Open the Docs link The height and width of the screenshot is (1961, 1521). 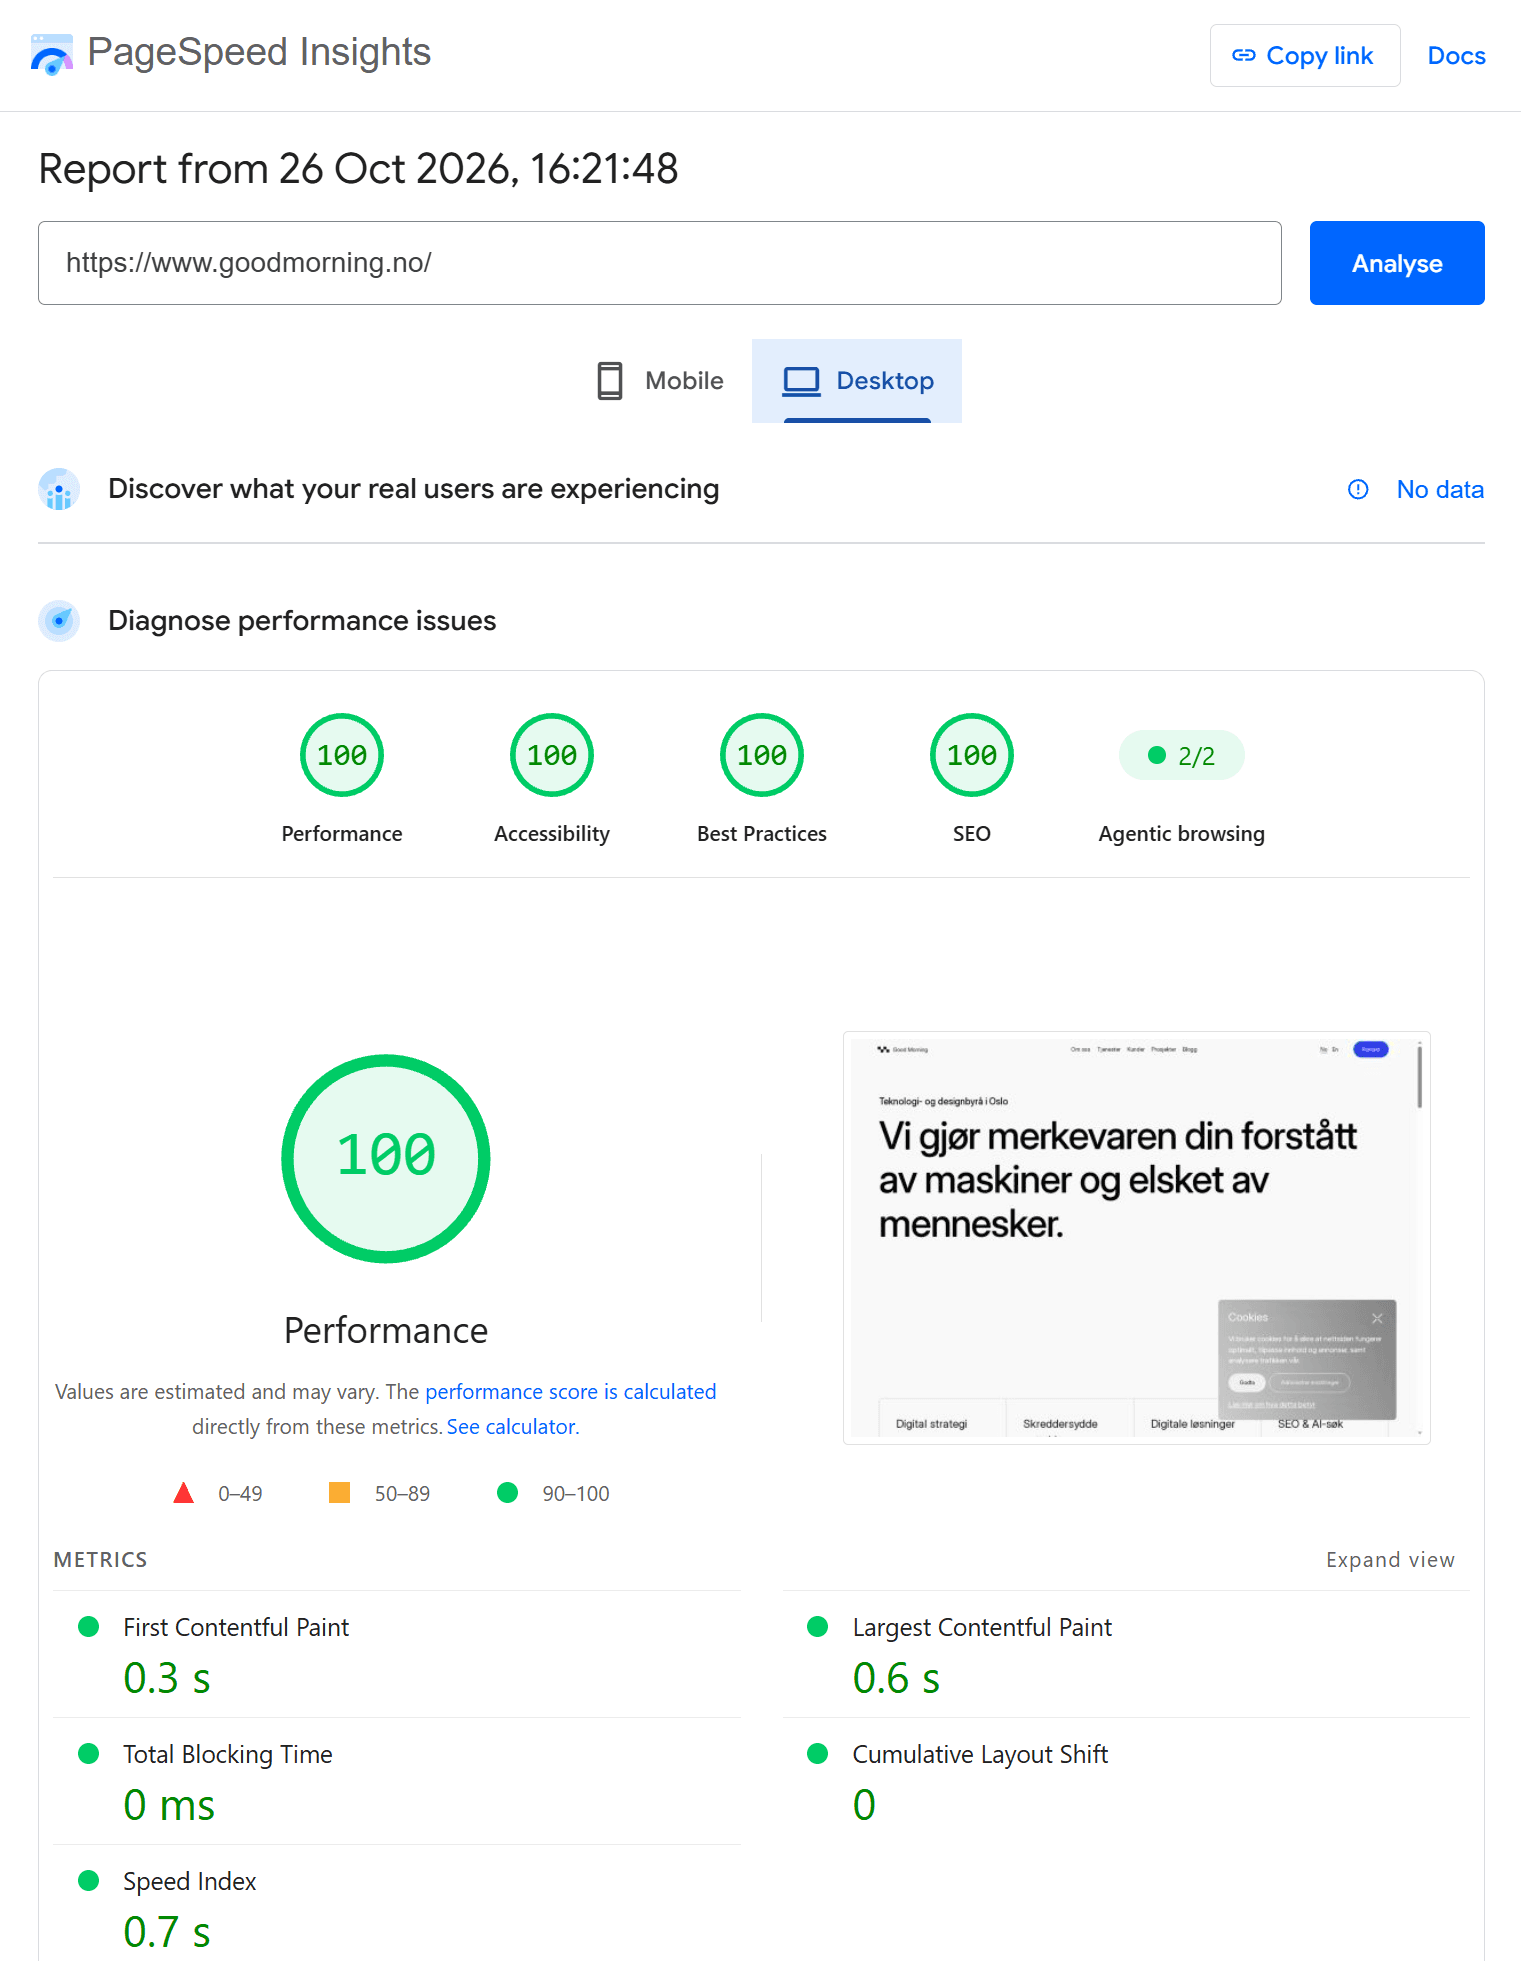[1456, 56]
